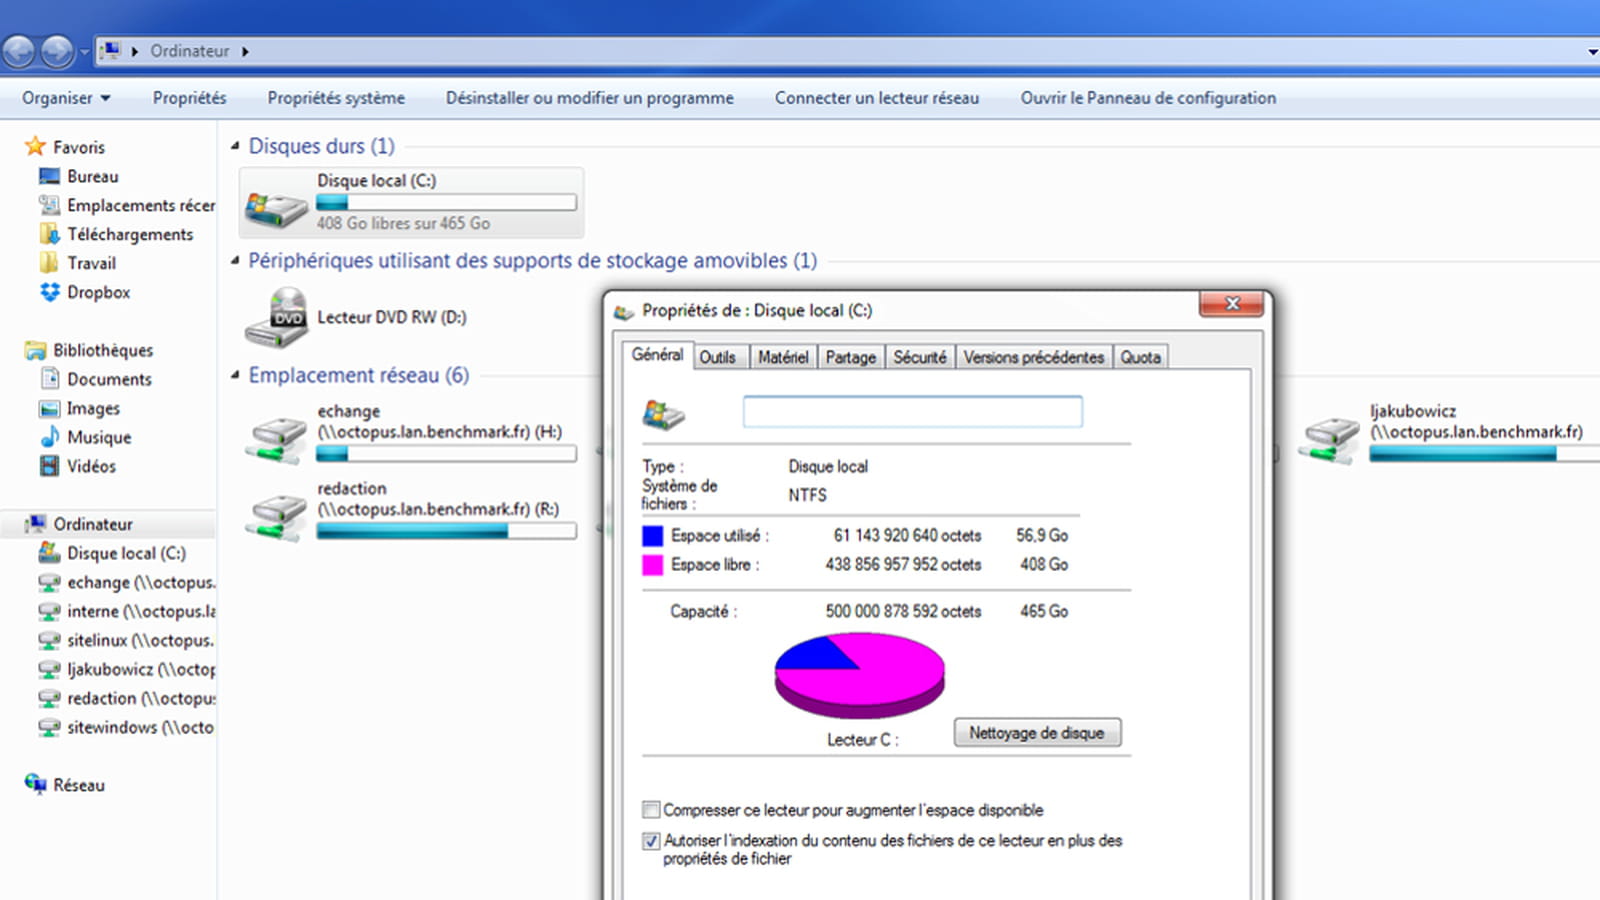Viewport: 1600px width, 900px height.
Task: Click Propriétés système toolbar button
Action: [336, 98]
